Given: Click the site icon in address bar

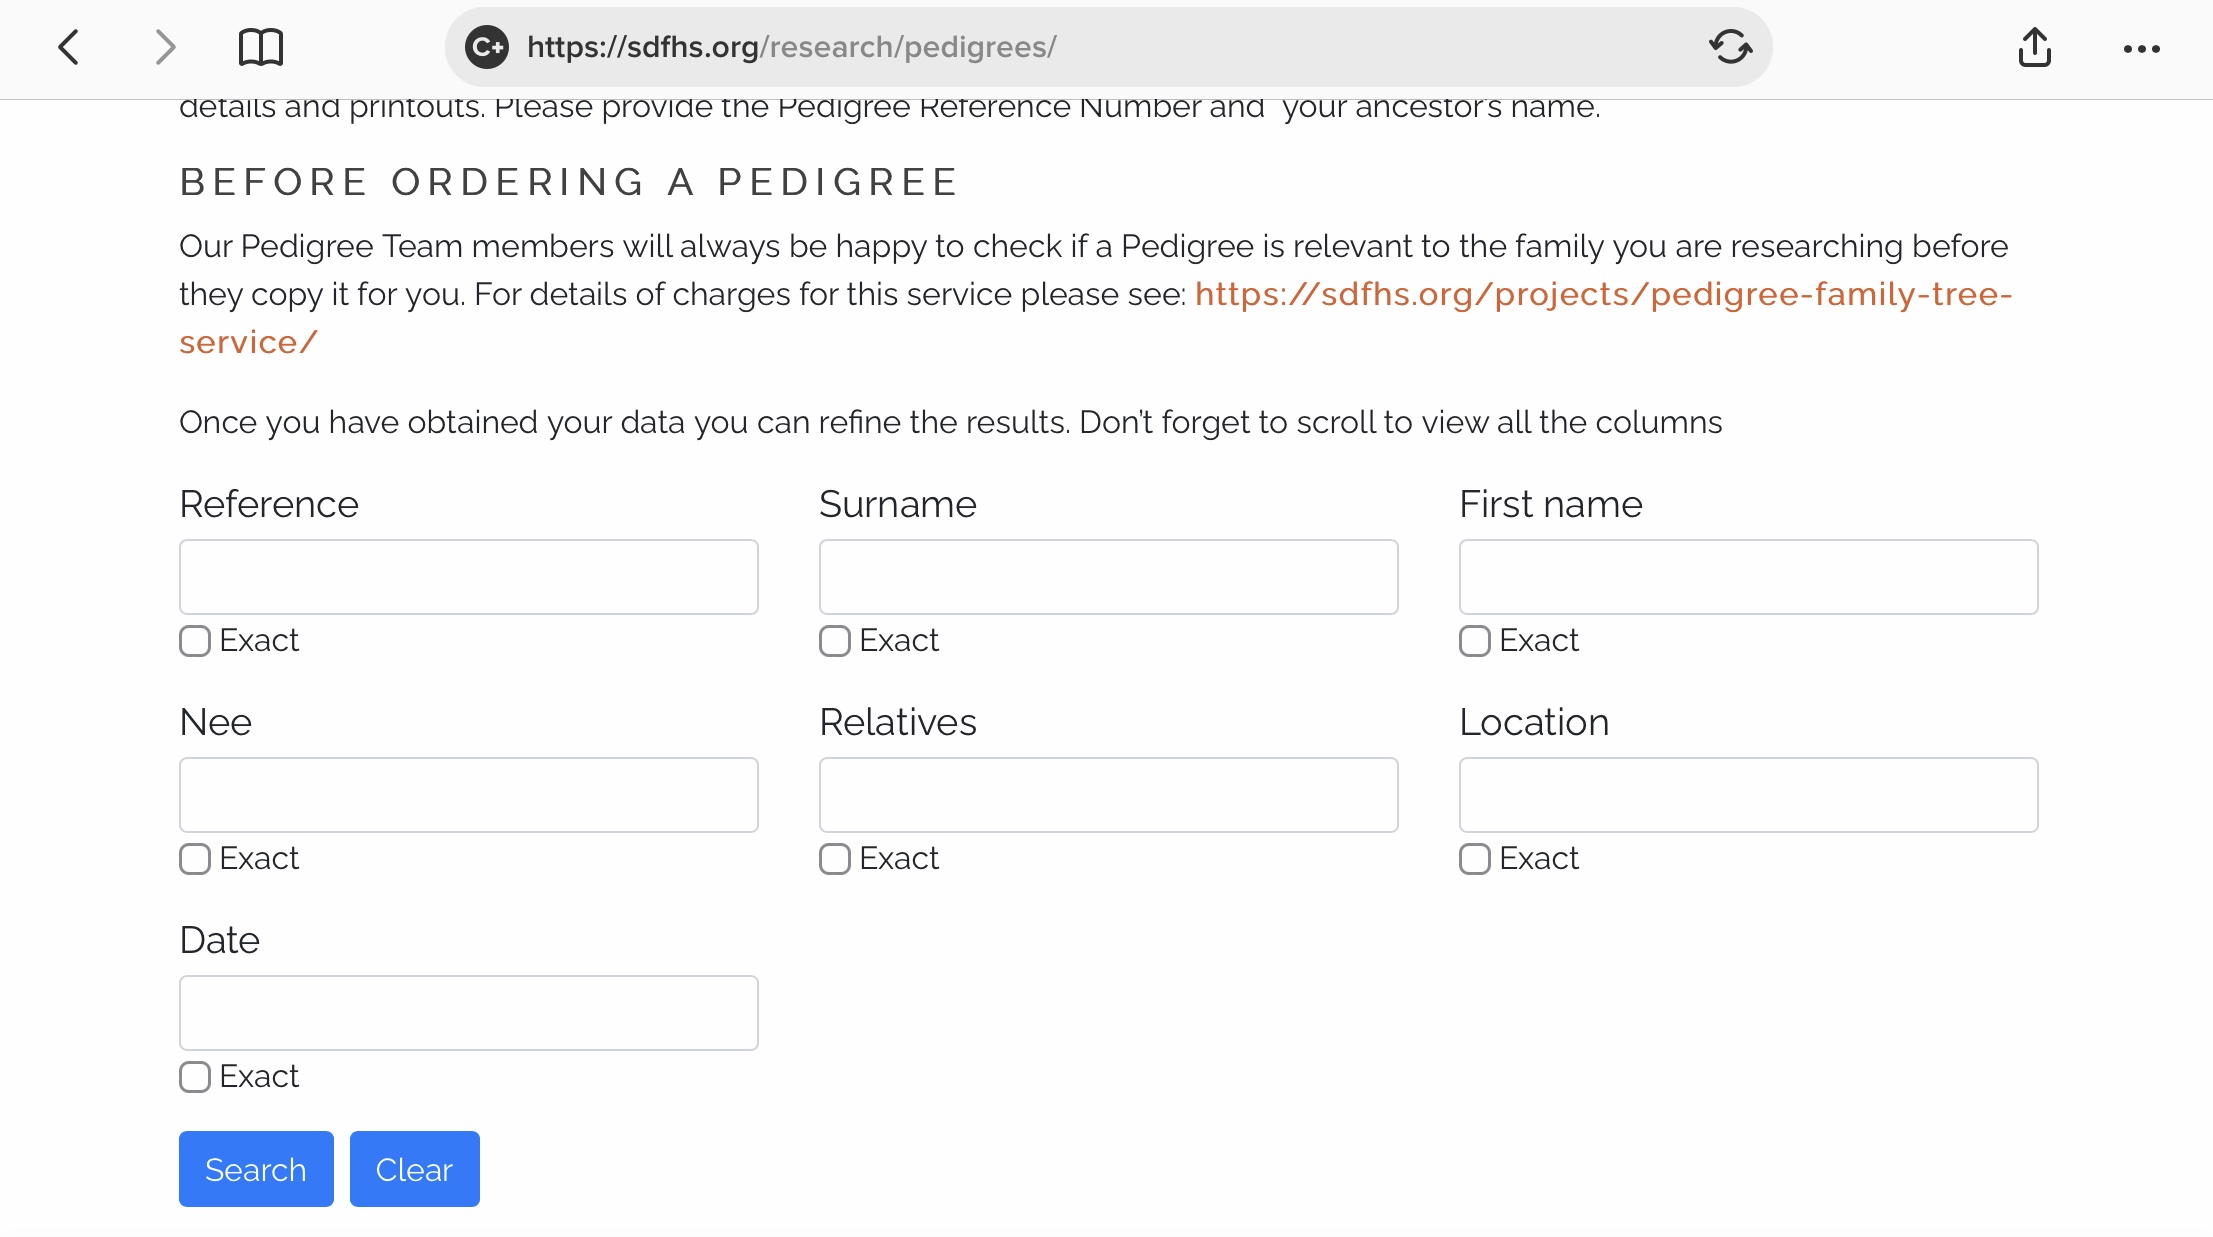Looking at the screenshot, I should [x=488, y=47].
